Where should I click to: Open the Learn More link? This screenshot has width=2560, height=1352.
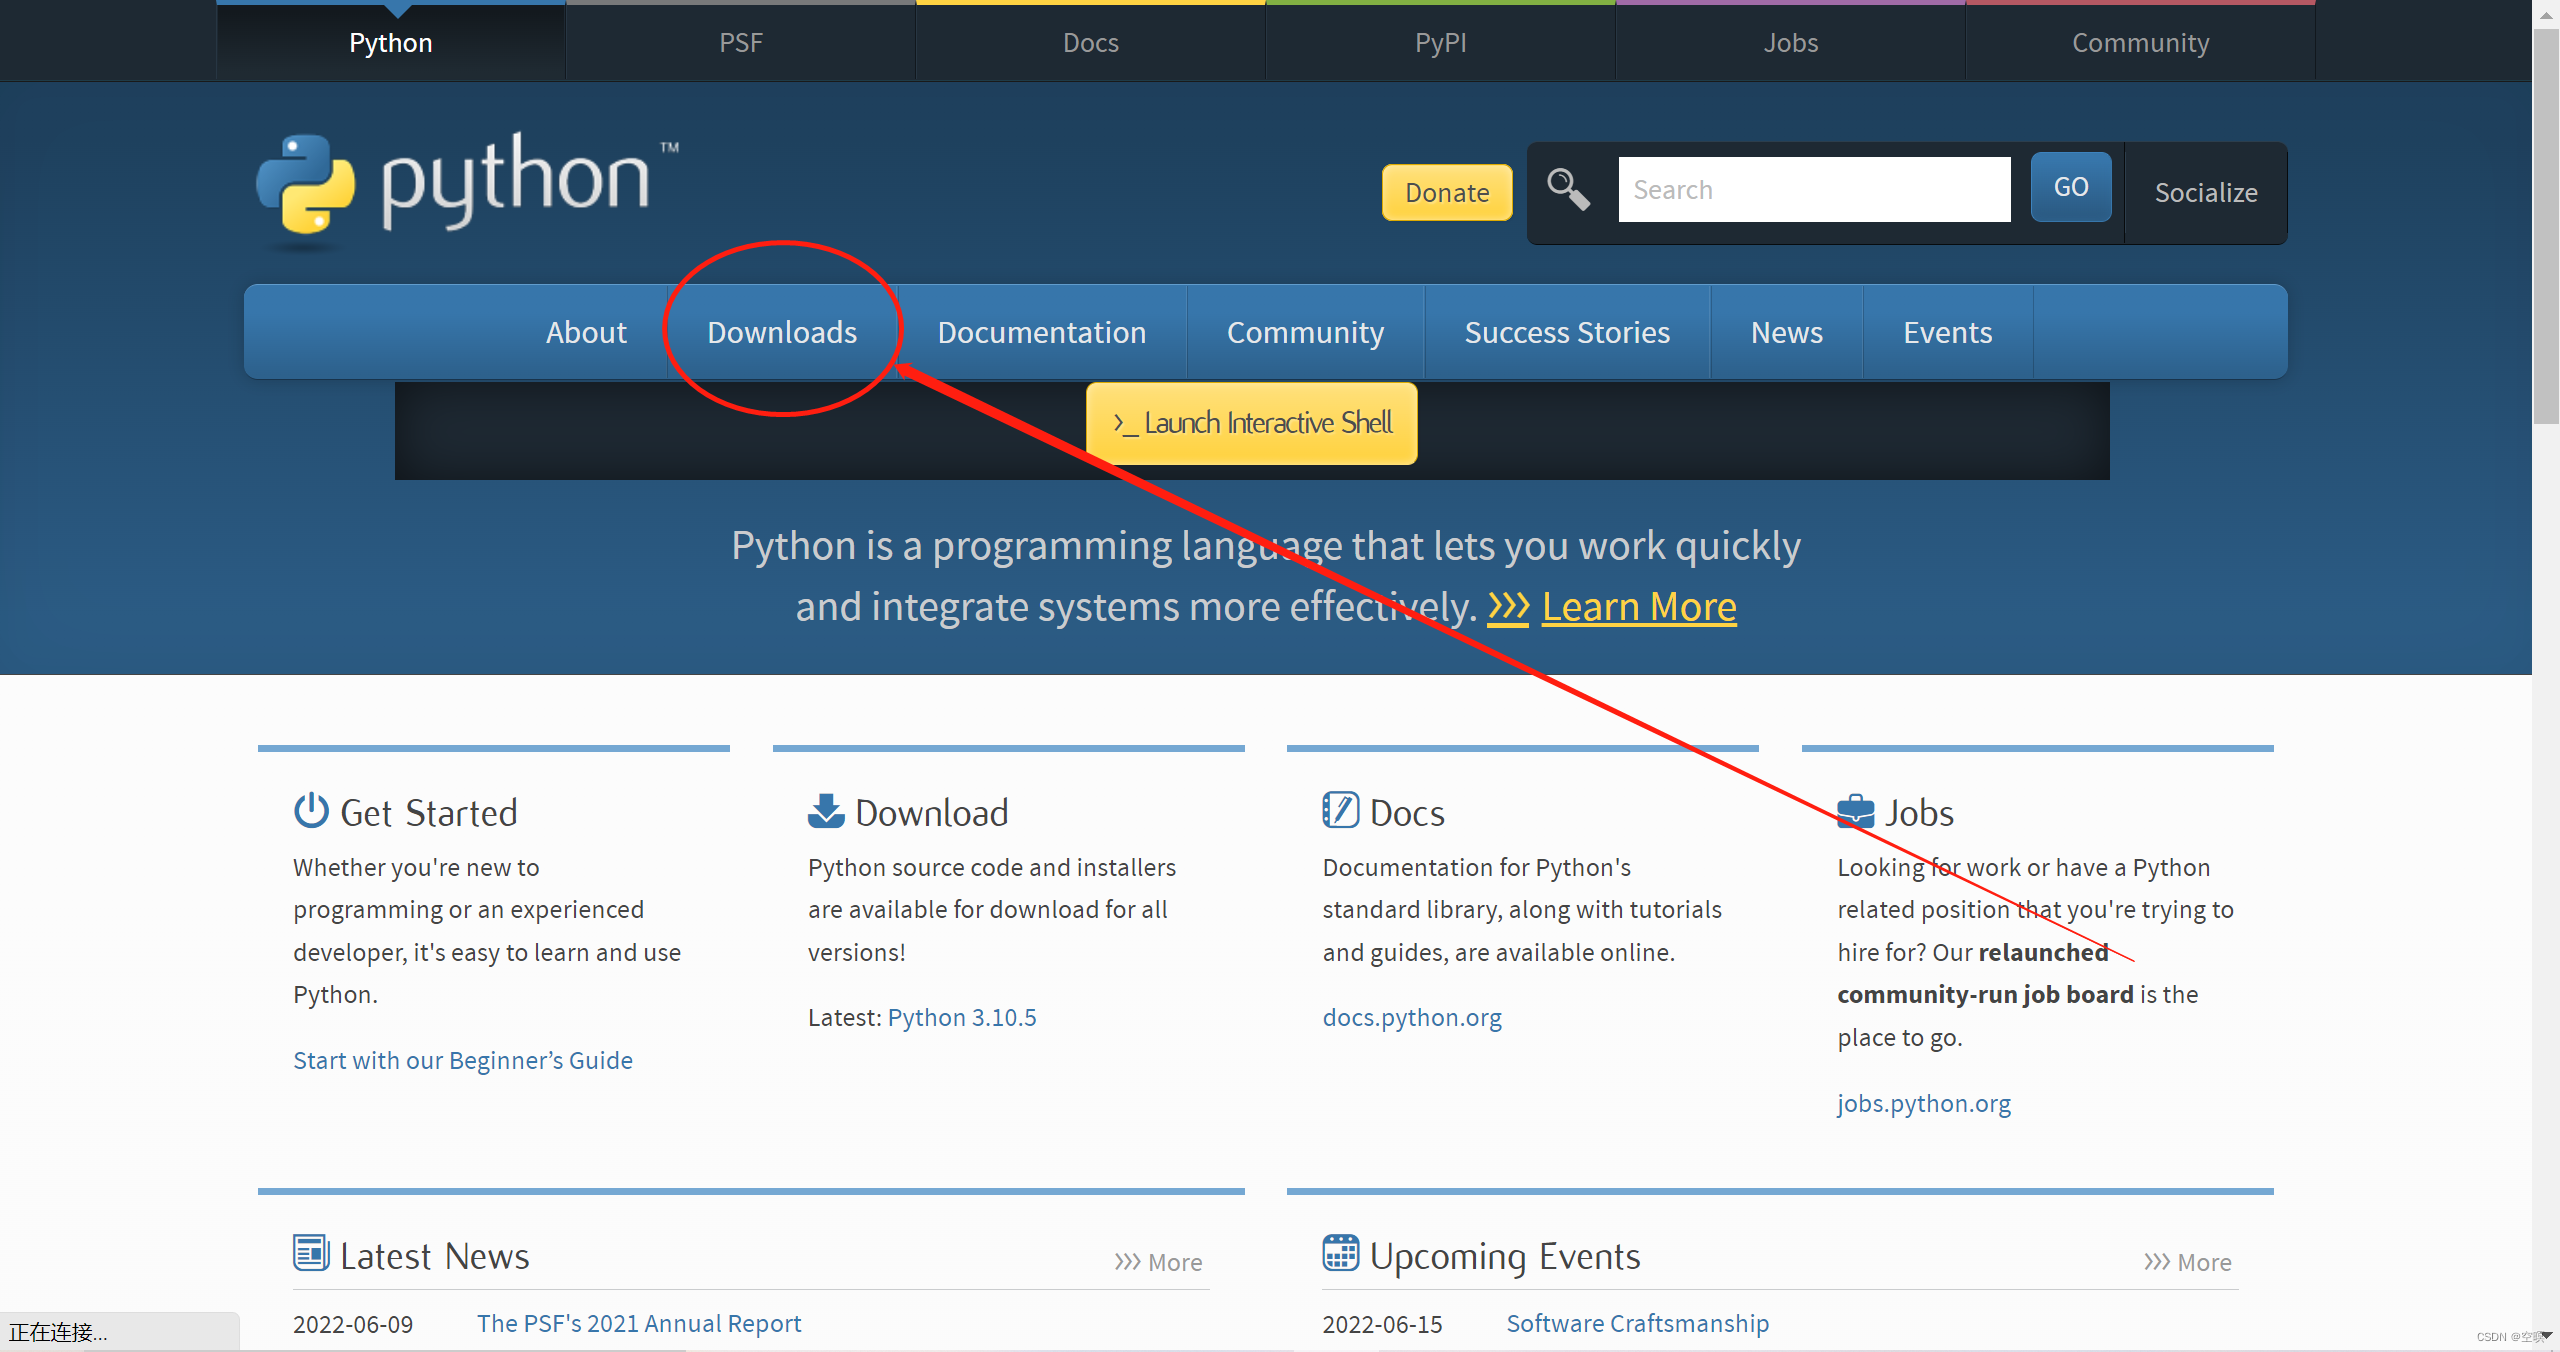click(1638, 605)
